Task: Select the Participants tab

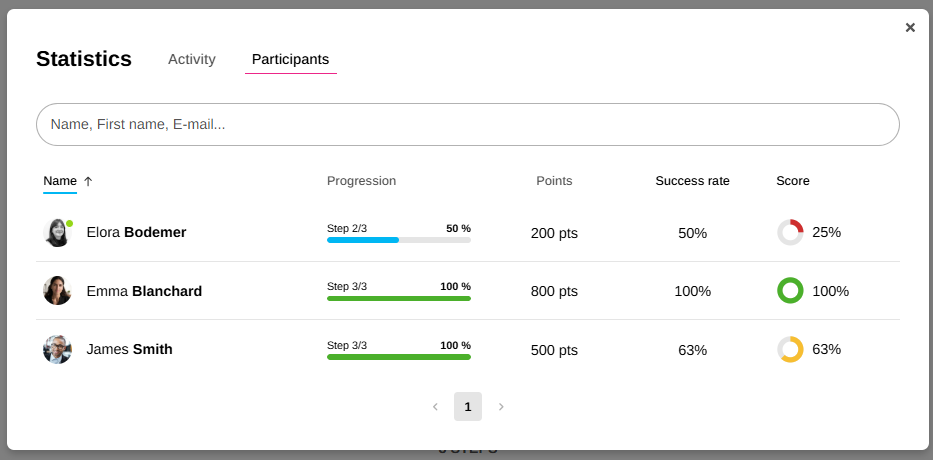Action: tap(290, 59)
